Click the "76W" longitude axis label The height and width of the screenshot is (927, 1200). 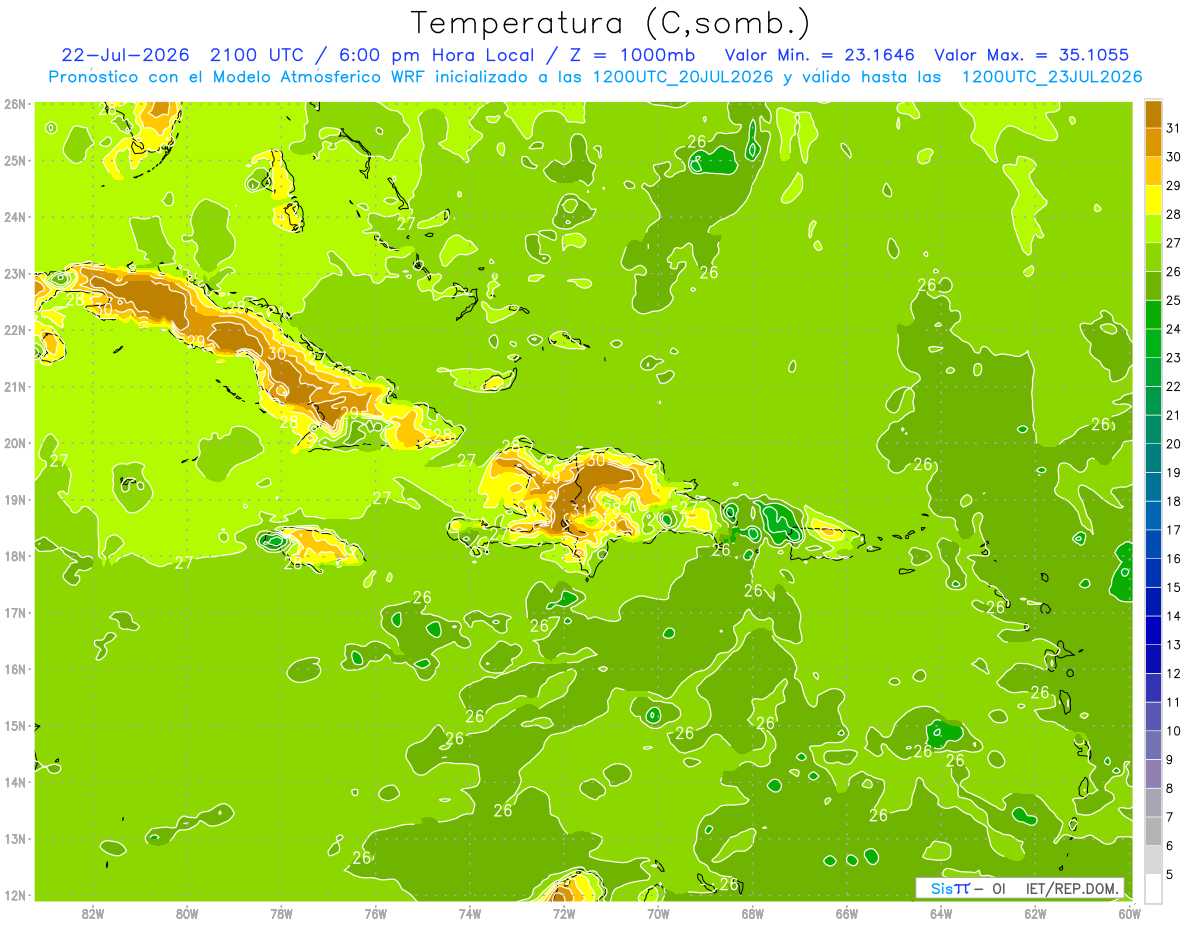(375, 912)
